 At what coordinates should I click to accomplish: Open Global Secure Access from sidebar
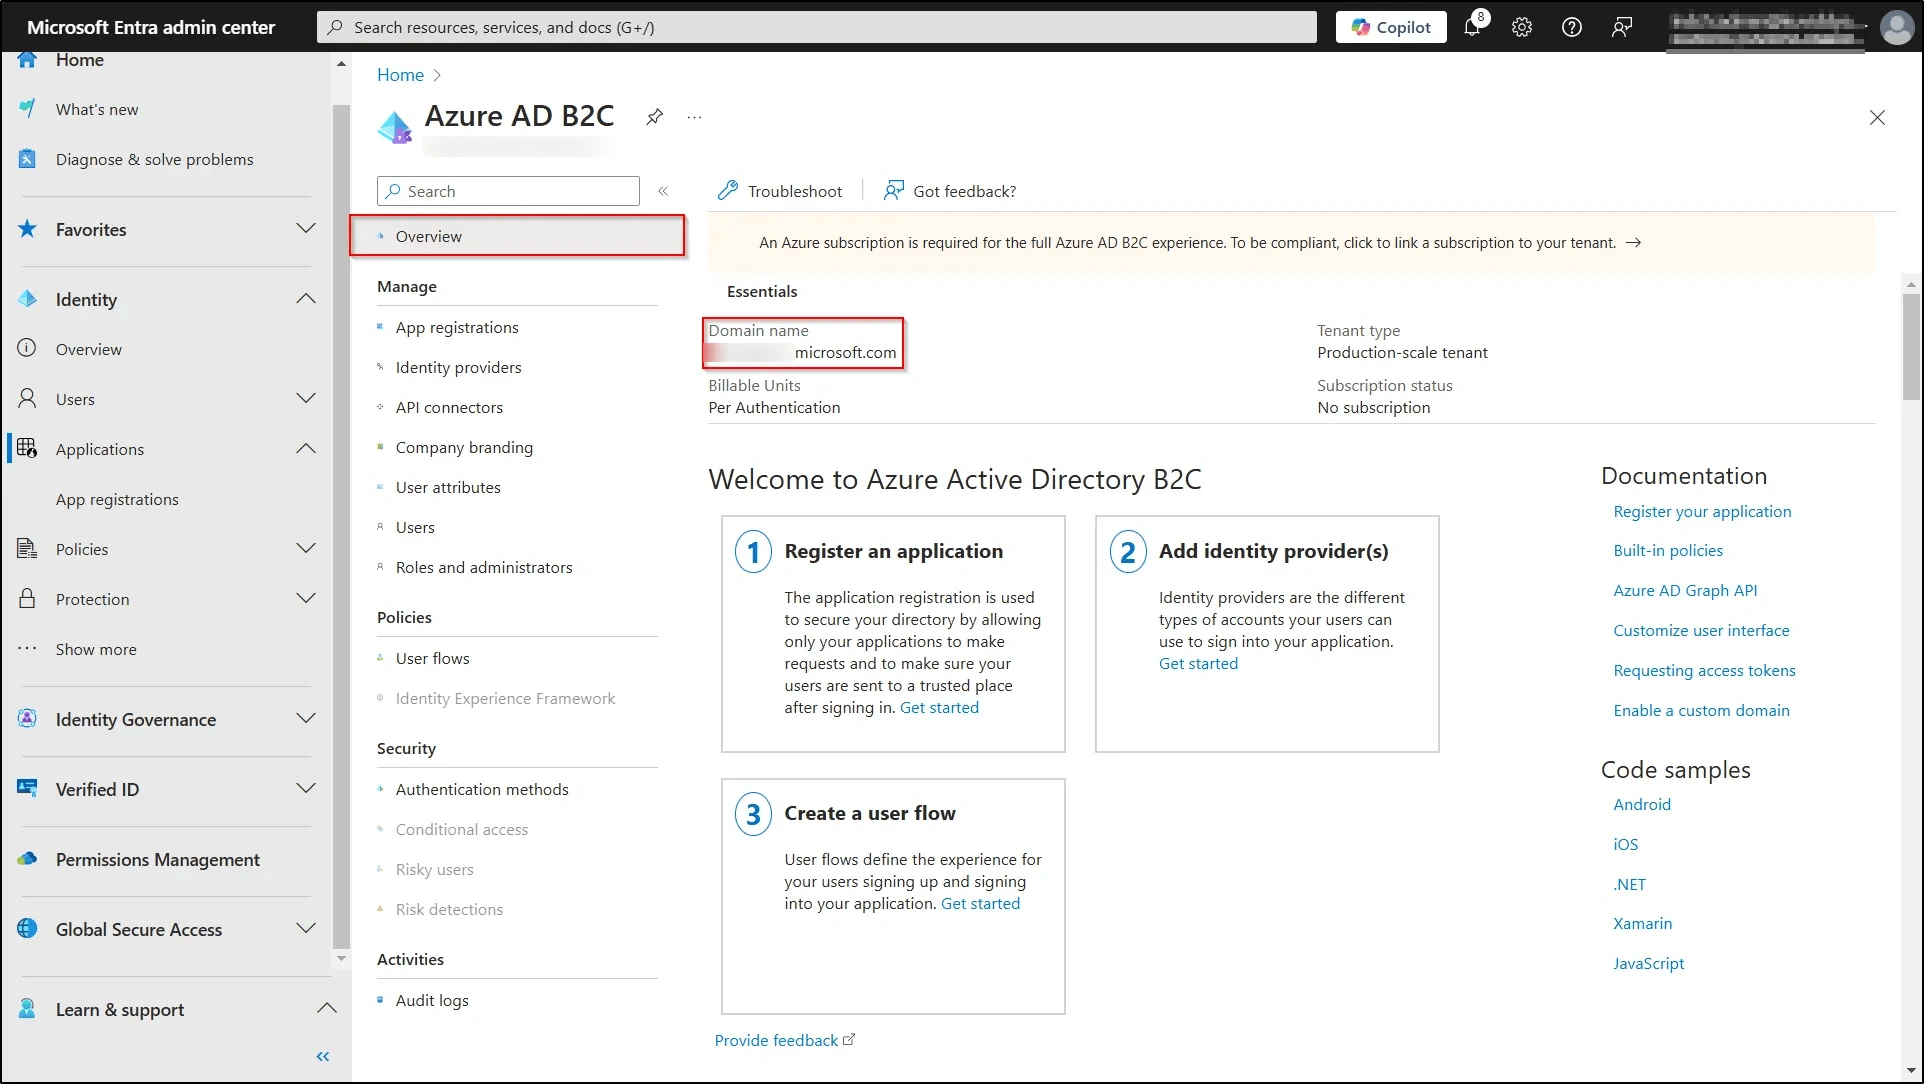[139, 929]
